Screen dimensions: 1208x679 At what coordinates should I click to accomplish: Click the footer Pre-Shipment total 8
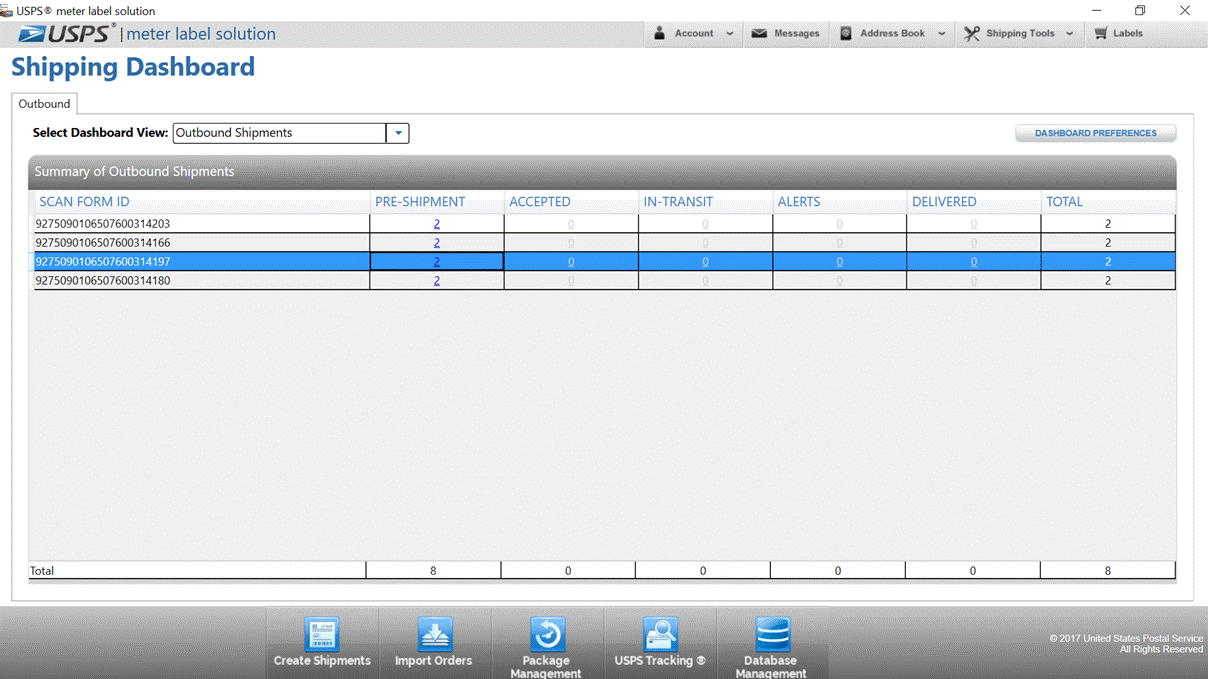pyautogui.click(x=433, y=571)
